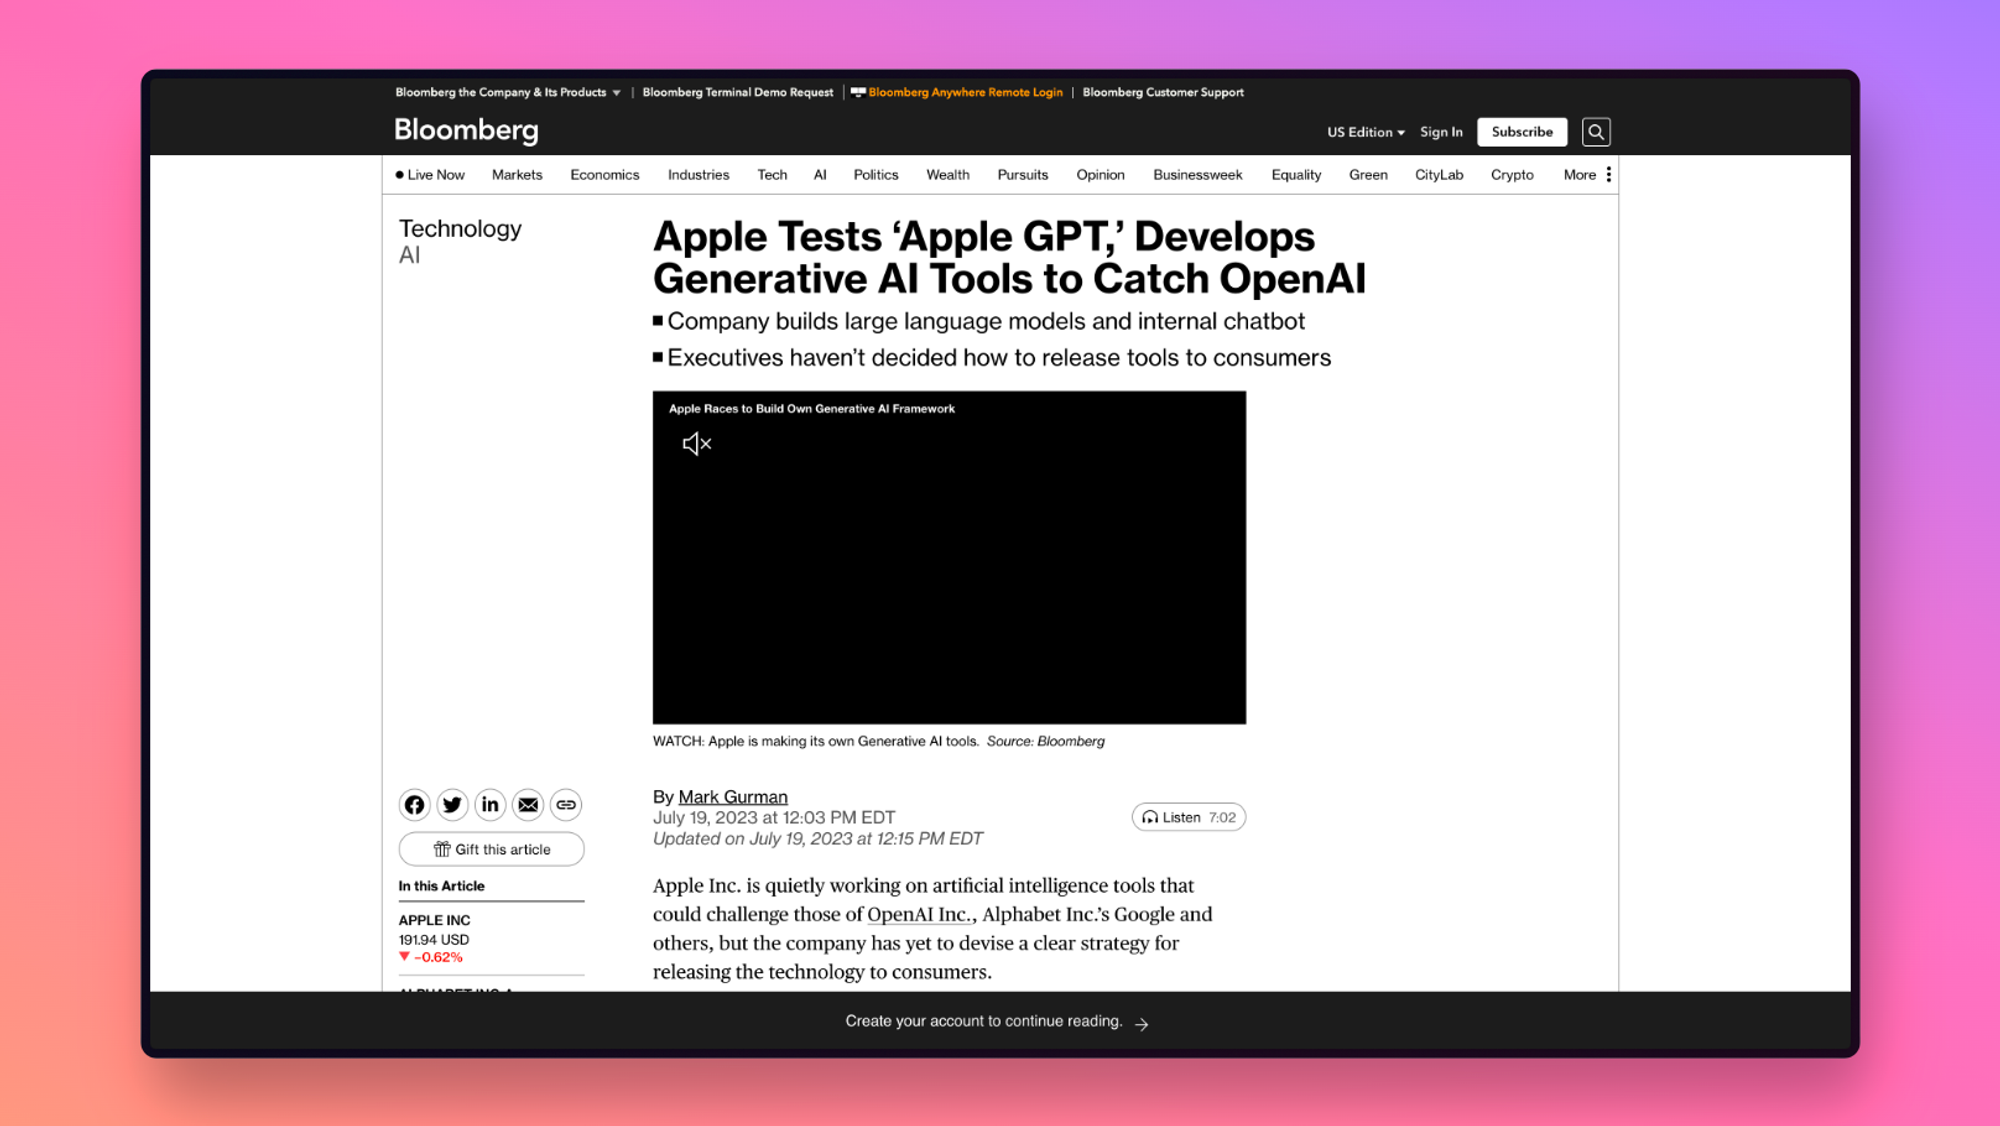Click the Subscribe button
Viewport: 2000px width, 1126px height.
[x=1522, y=132]
